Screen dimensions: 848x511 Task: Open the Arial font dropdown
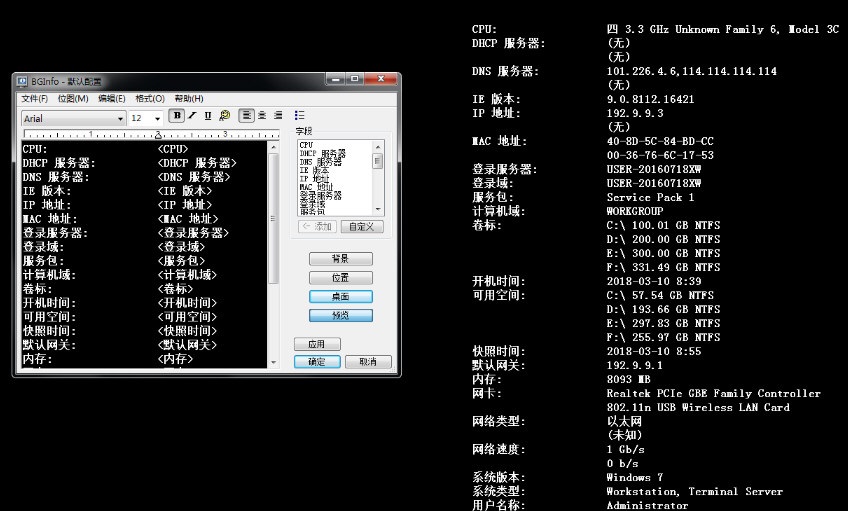click(x=74, y=118)
